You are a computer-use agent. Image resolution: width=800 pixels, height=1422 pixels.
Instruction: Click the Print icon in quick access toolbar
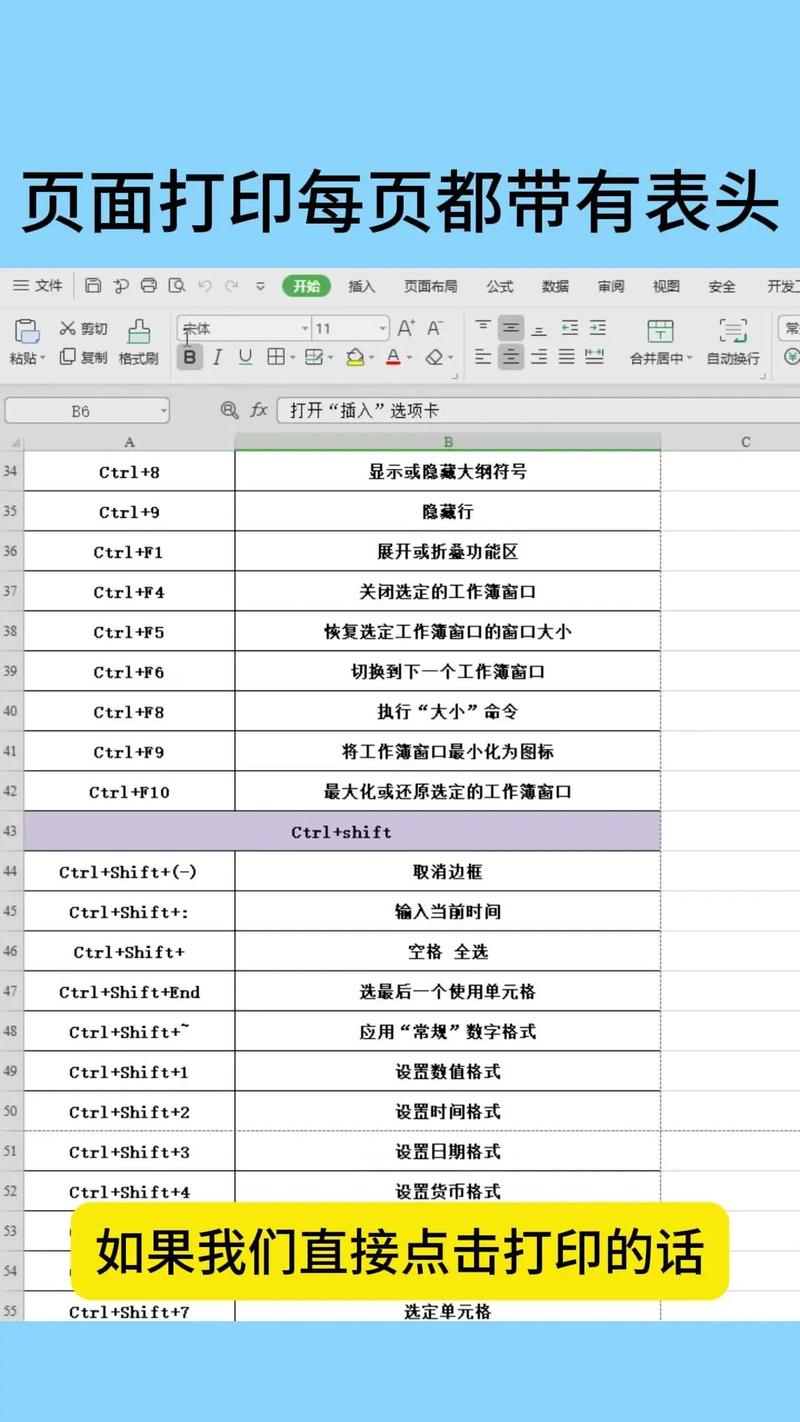pyautogui.click(x=149, y=285)
